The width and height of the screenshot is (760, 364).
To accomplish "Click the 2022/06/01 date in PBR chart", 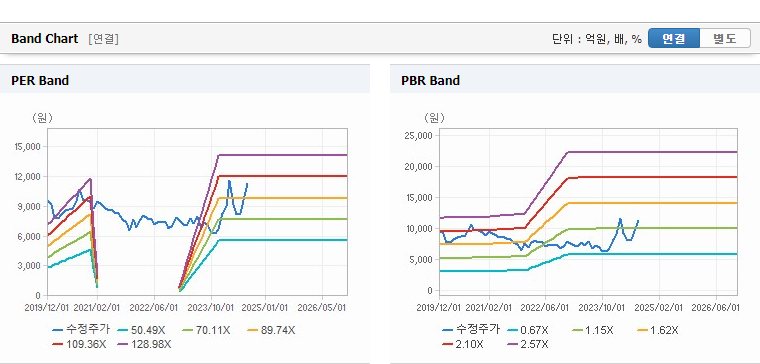I will (x=545, y=308).
